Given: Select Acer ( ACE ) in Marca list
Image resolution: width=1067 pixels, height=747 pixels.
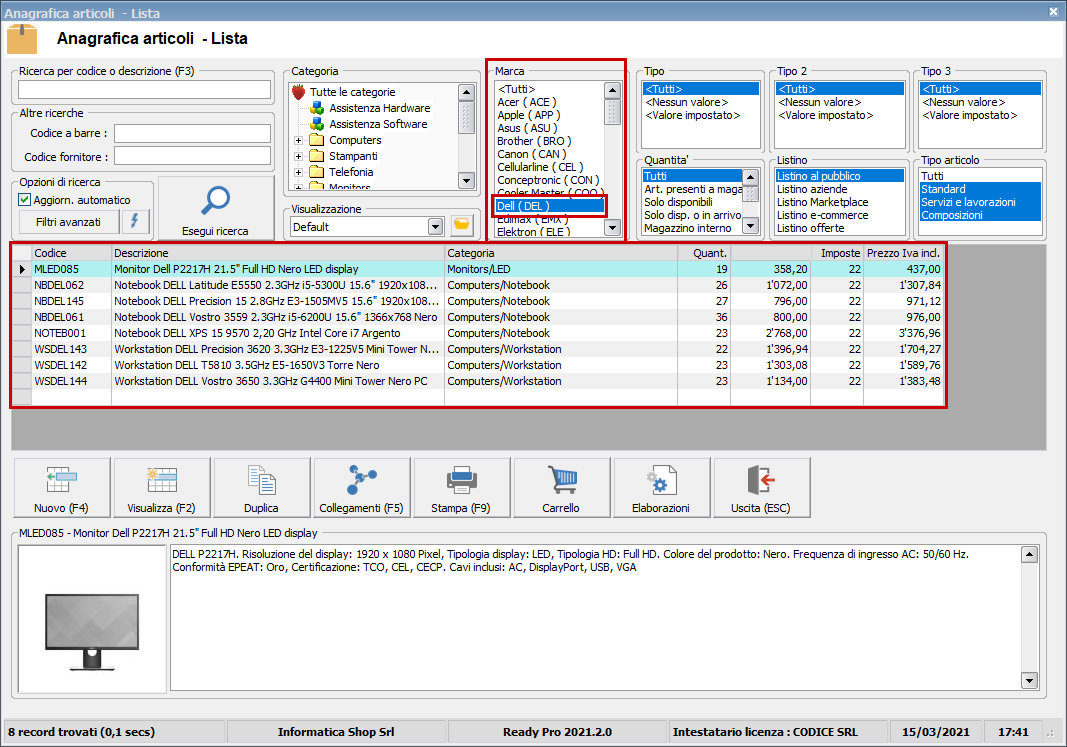Looking at the screenshot, I should (x=527, y=102).
